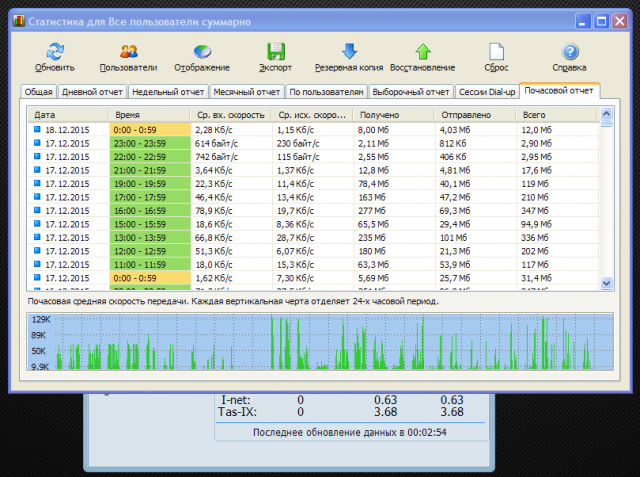Click the Резервная копия backup icon
The image size is (640, 477).
(x=349, y=52)
